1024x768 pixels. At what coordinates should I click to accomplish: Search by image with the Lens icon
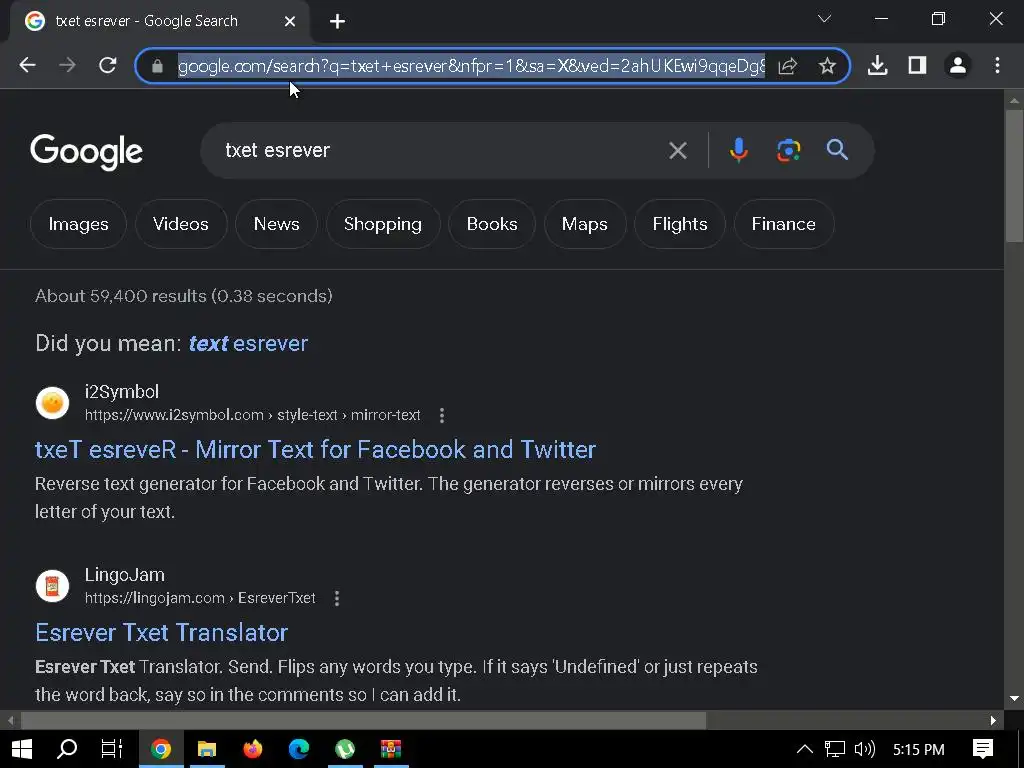[788, 150]
